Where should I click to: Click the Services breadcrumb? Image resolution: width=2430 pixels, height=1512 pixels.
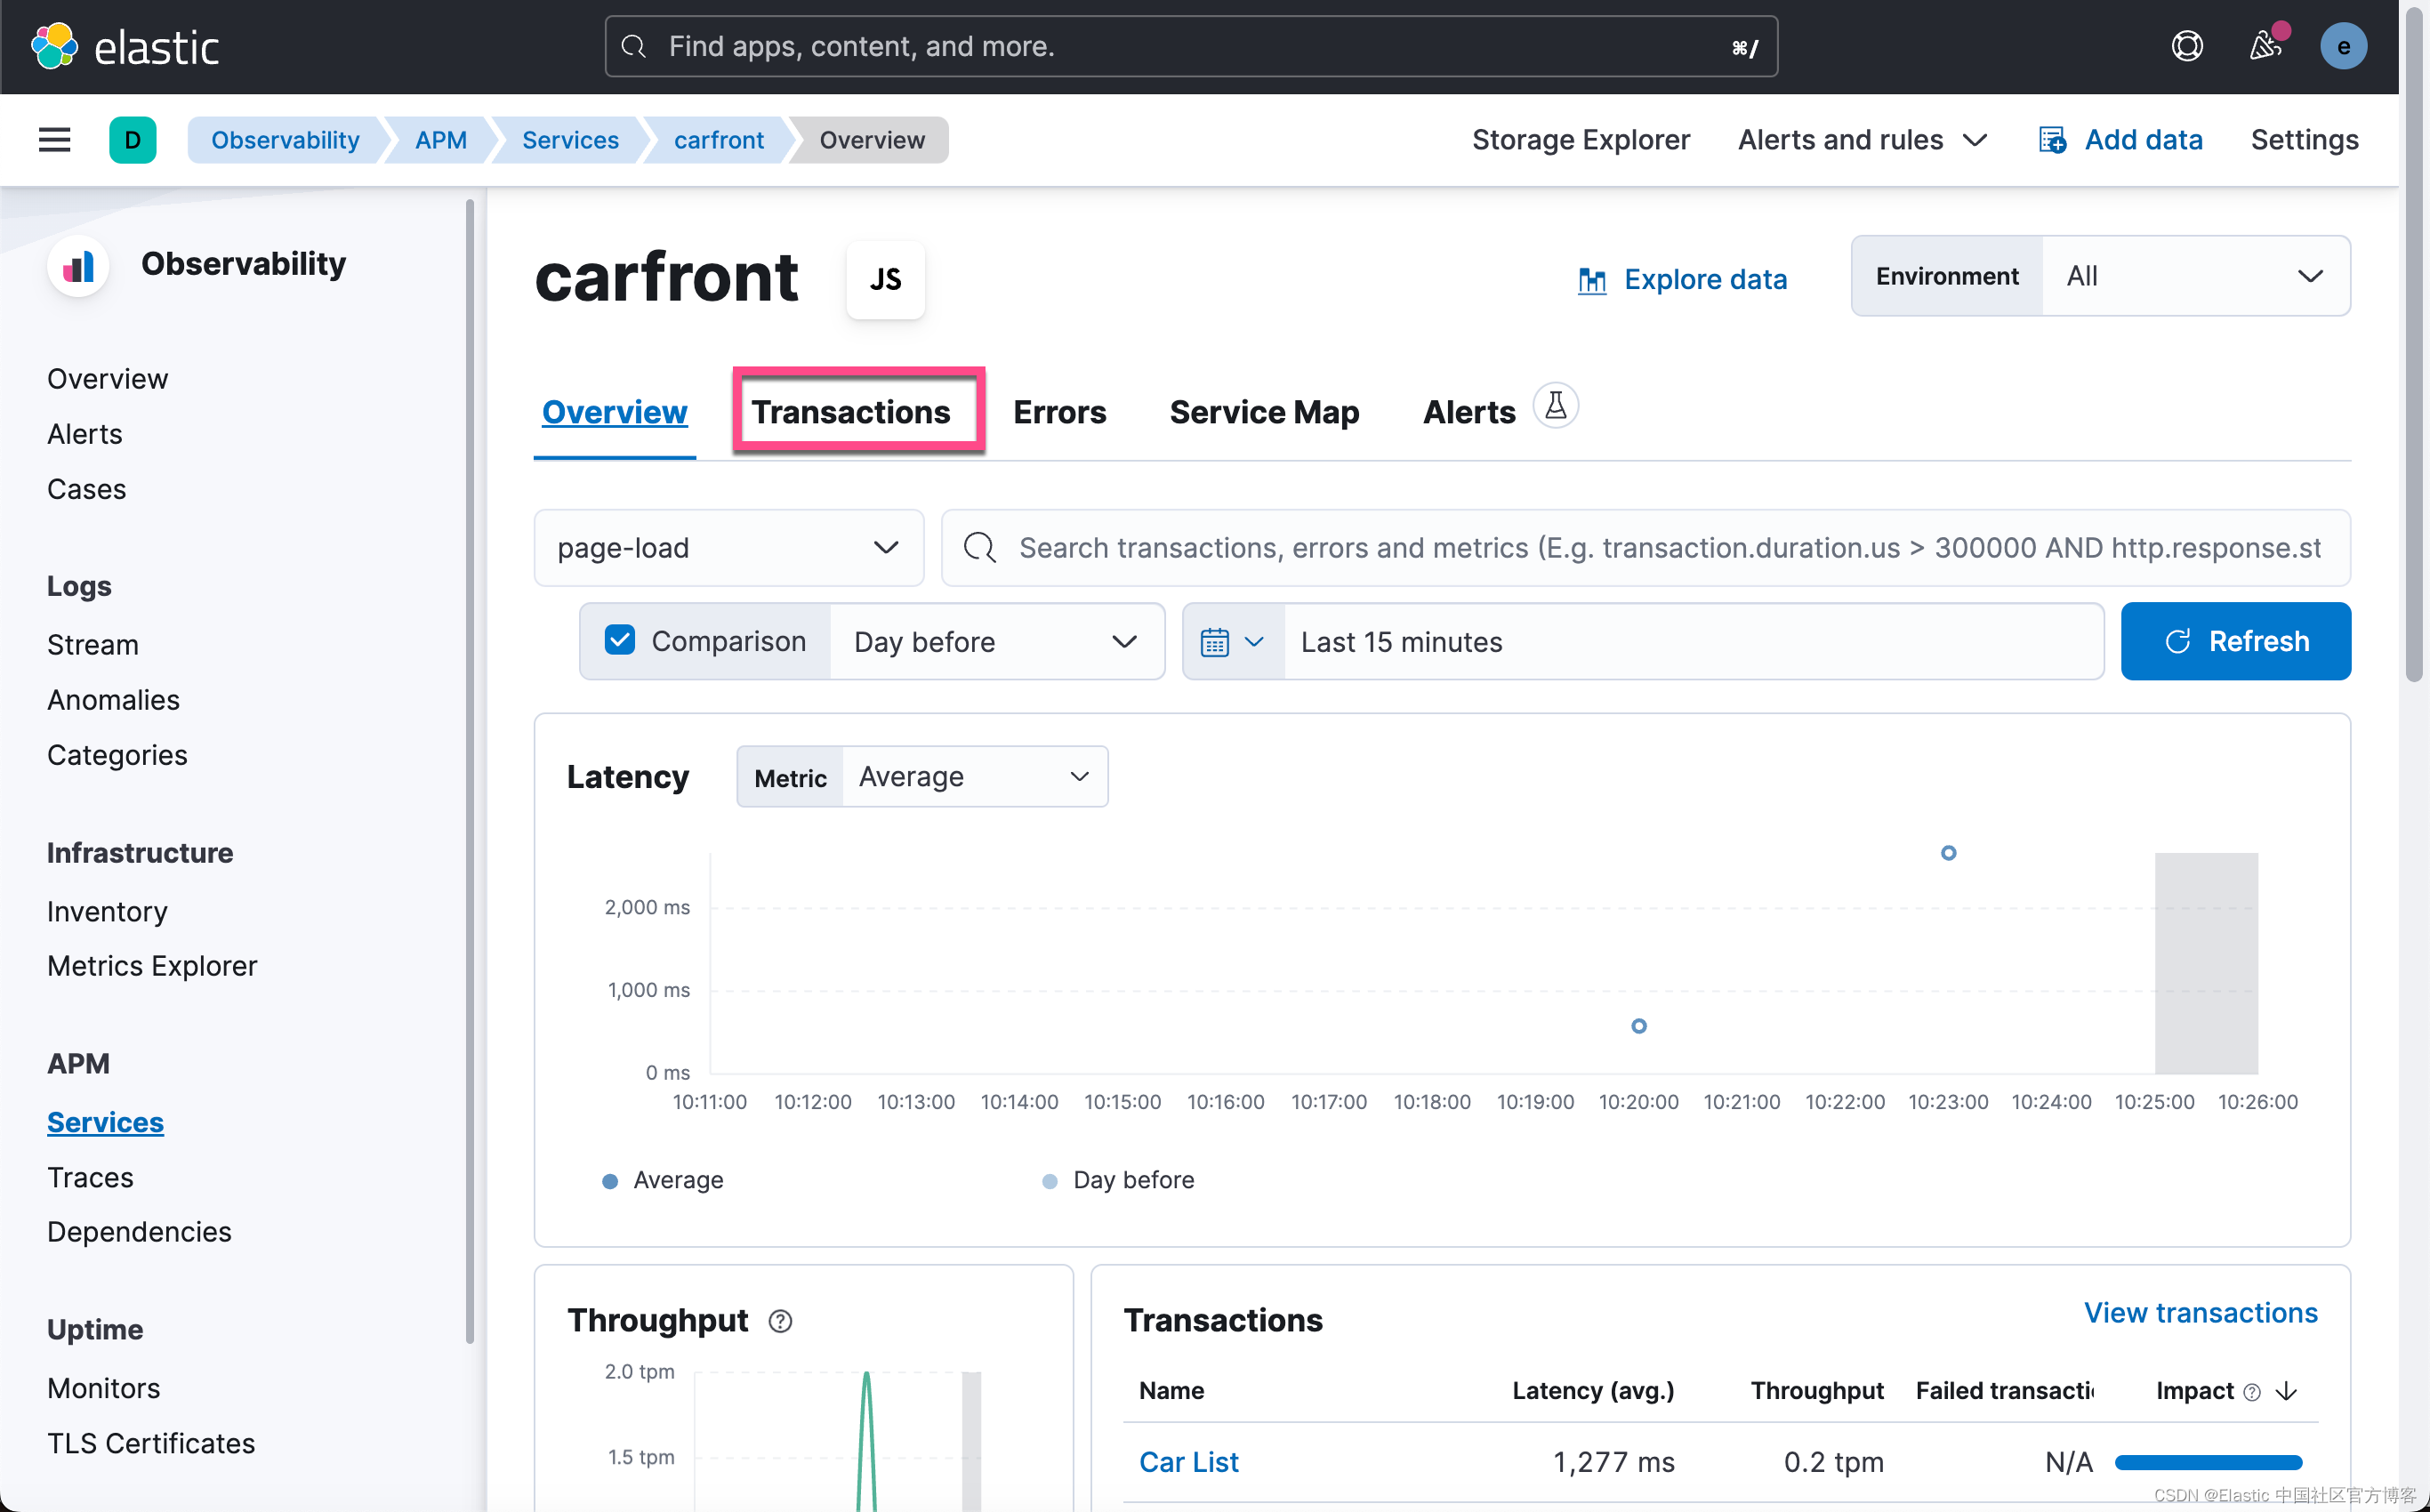coord(570,140)
